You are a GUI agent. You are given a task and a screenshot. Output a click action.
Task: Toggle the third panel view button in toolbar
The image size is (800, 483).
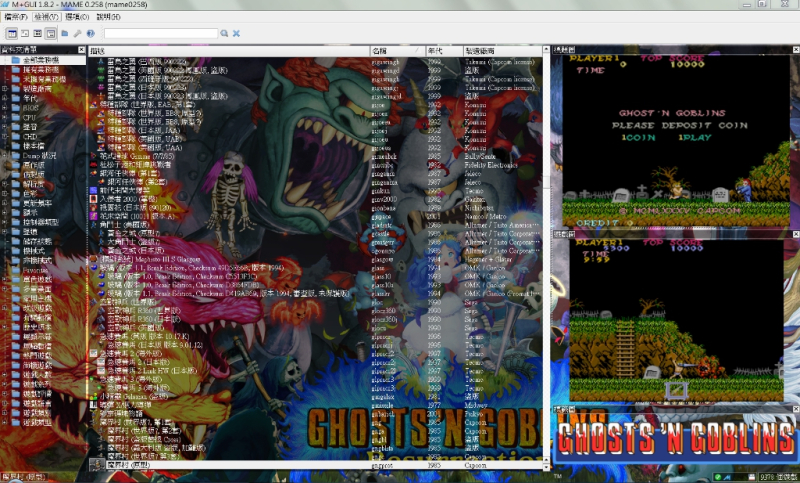click(38, 34)
